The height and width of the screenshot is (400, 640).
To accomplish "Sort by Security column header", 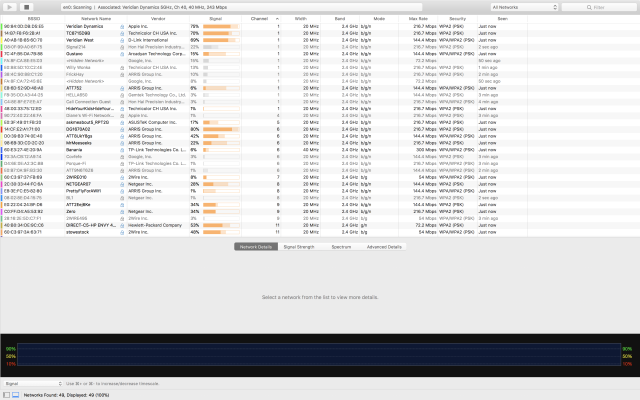I will [458, 19].
